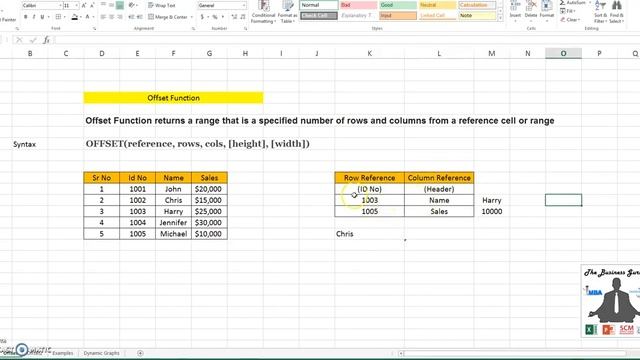
Task: Apply the Note cell style
Action: pos(477,16)
